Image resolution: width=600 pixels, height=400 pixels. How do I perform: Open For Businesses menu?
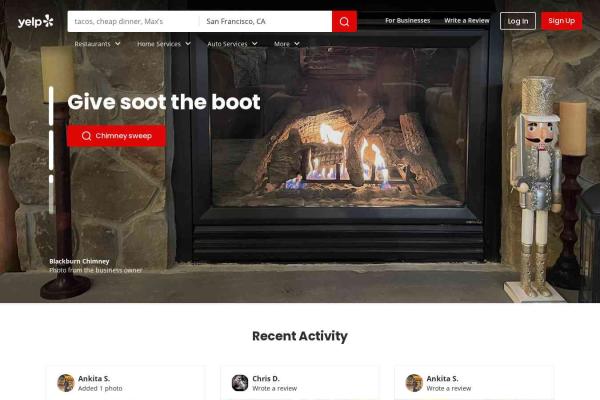tap(408, 21)
